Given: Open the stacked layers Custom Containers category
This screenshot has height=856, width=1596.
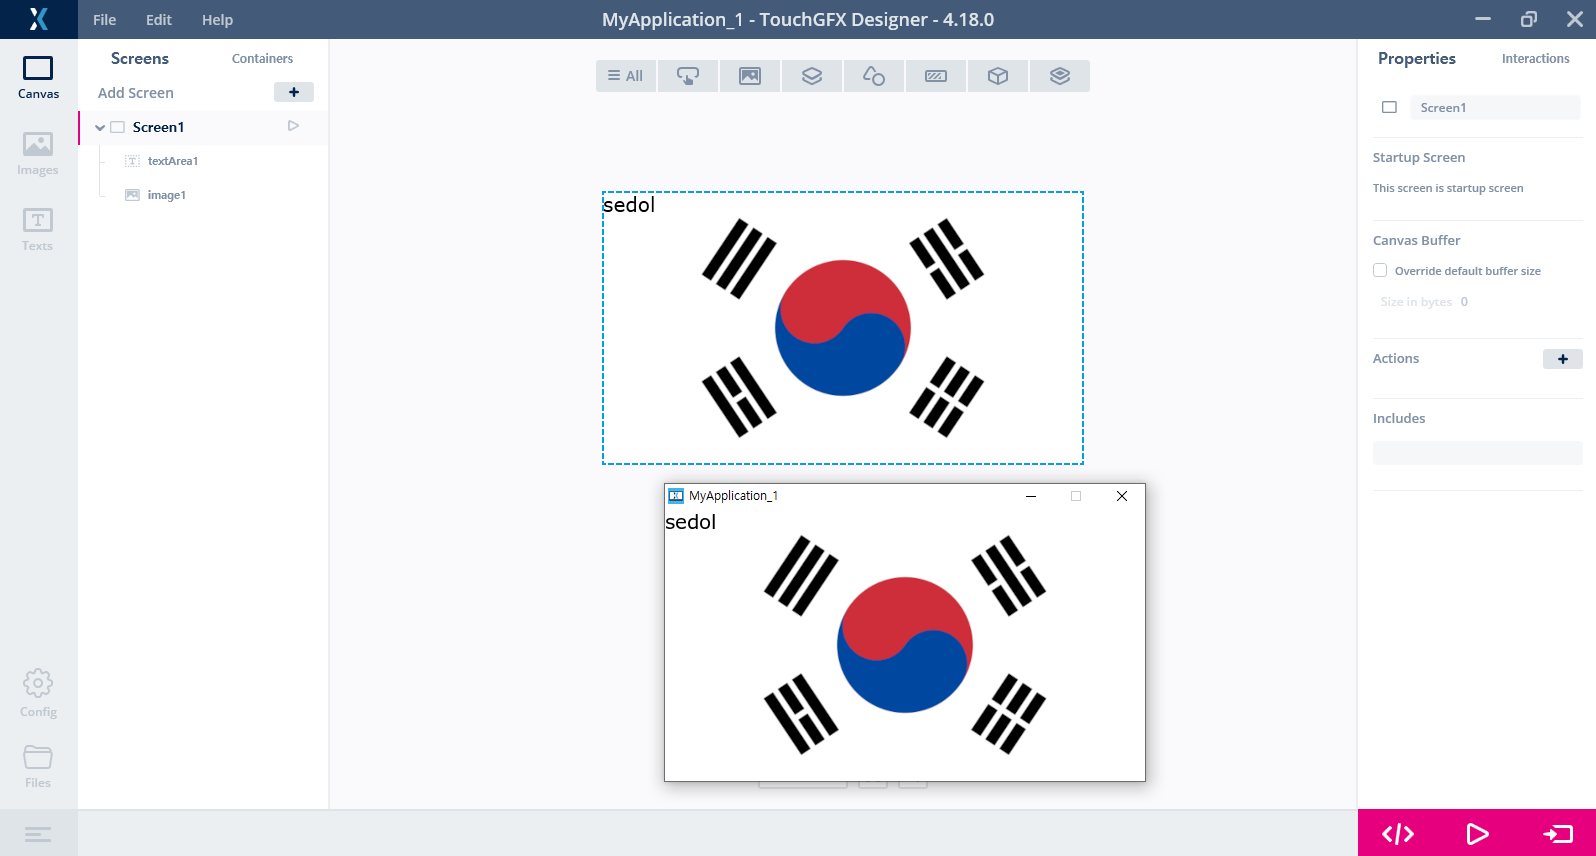Looking at the screenshot, I should 1060,76.
